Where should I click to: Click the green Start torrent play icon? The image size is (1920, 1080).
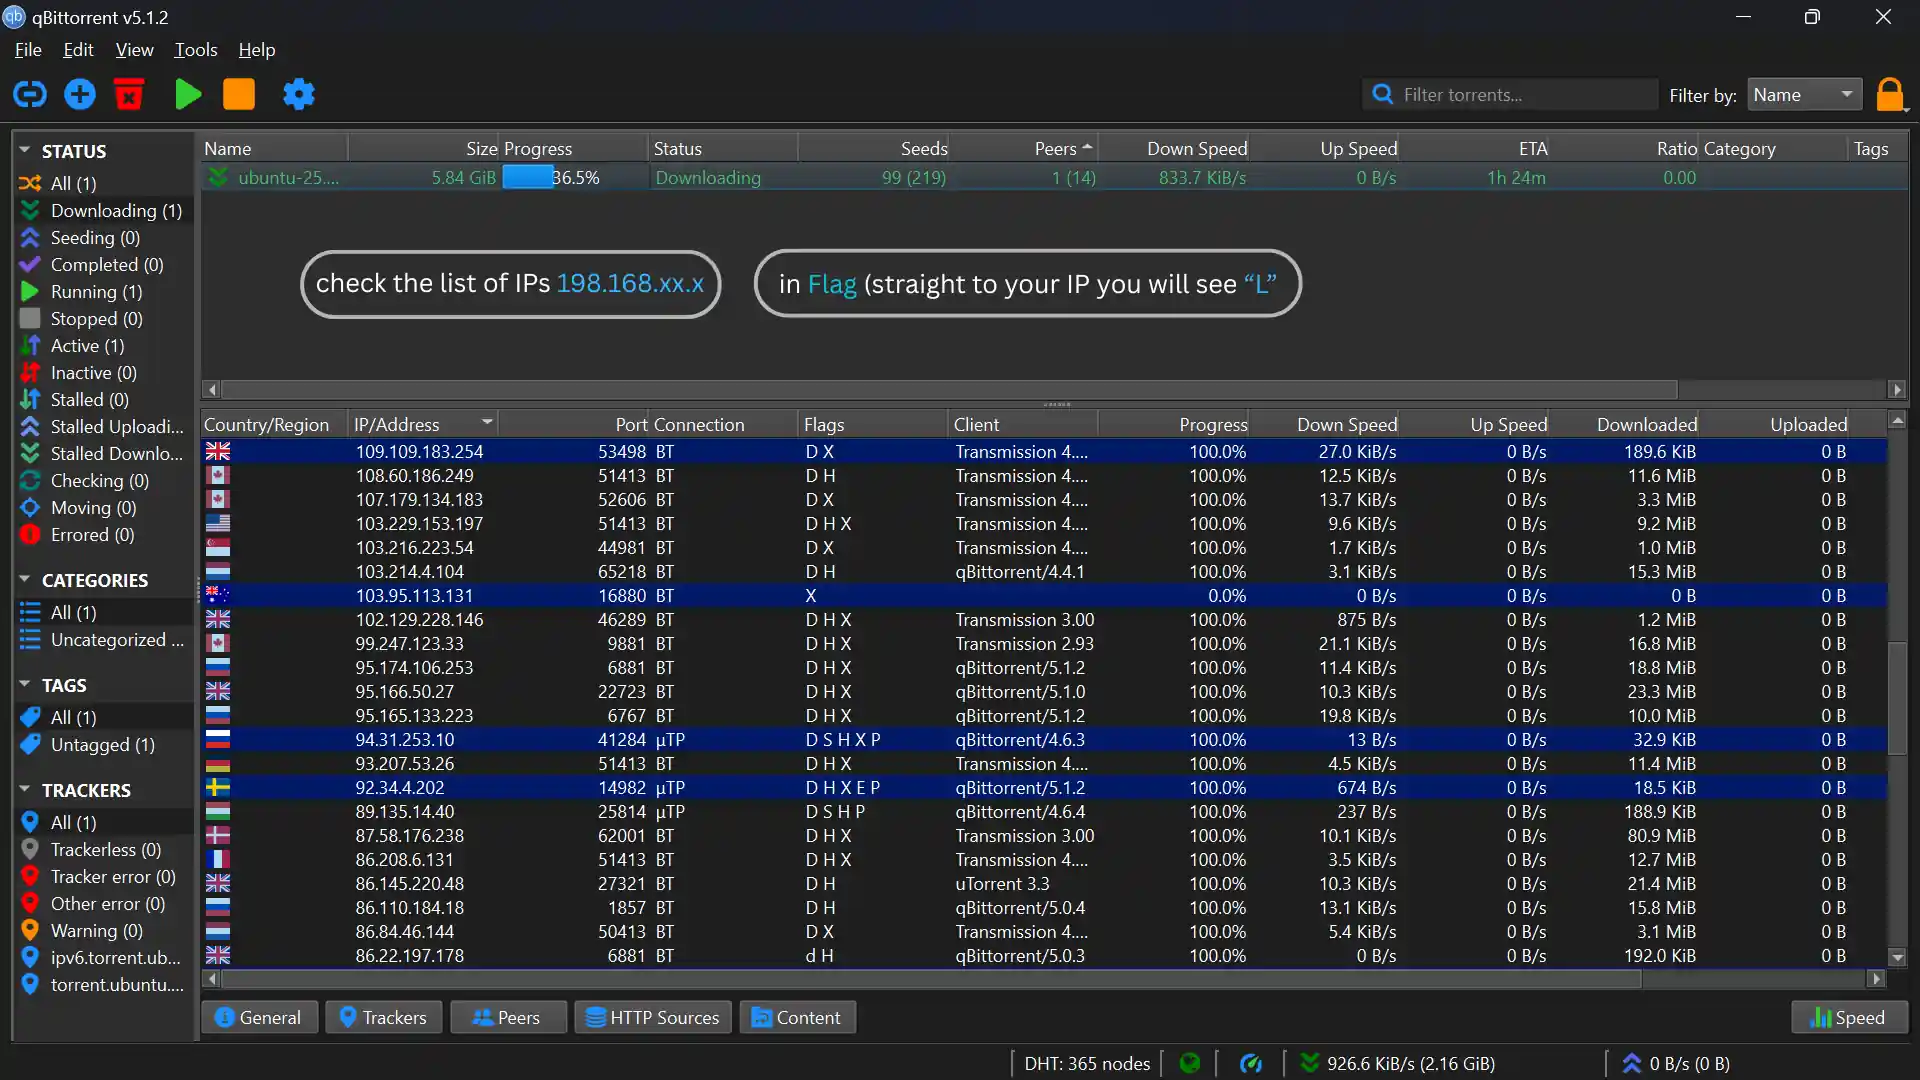[x=188, y=94]
